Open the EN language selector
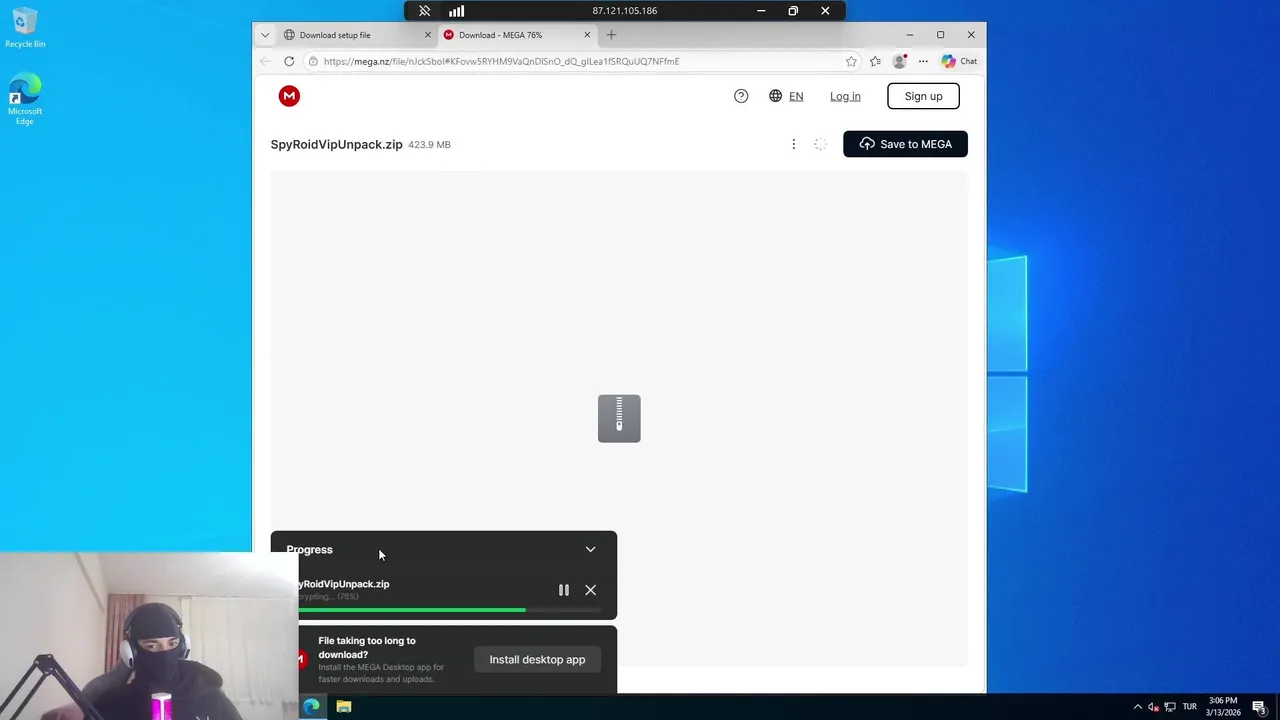Image resolution: width=1280 pixels, height=720 pixels. tap(786, 96)
